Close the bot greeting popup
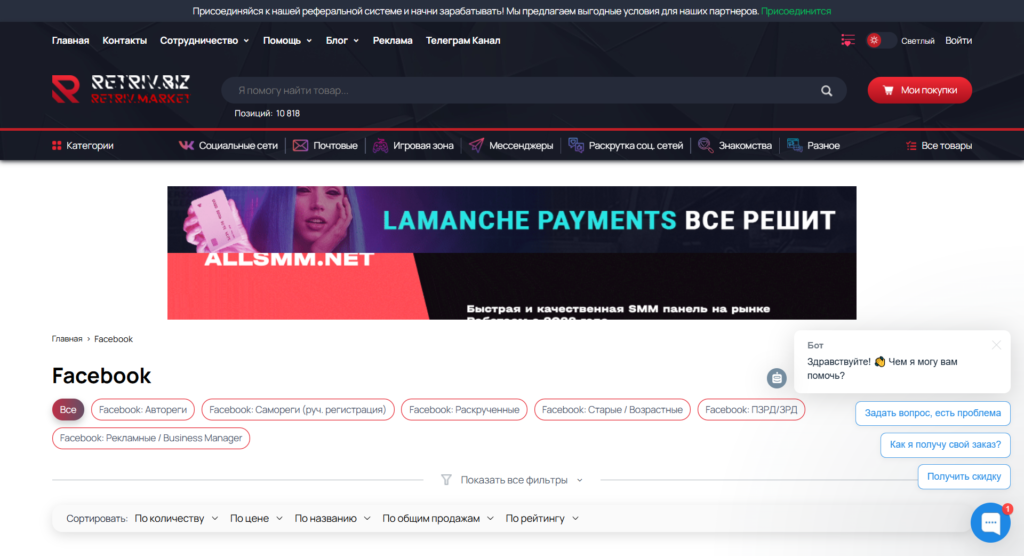Screen dimensions: 1024x556 tap(996, 345)
